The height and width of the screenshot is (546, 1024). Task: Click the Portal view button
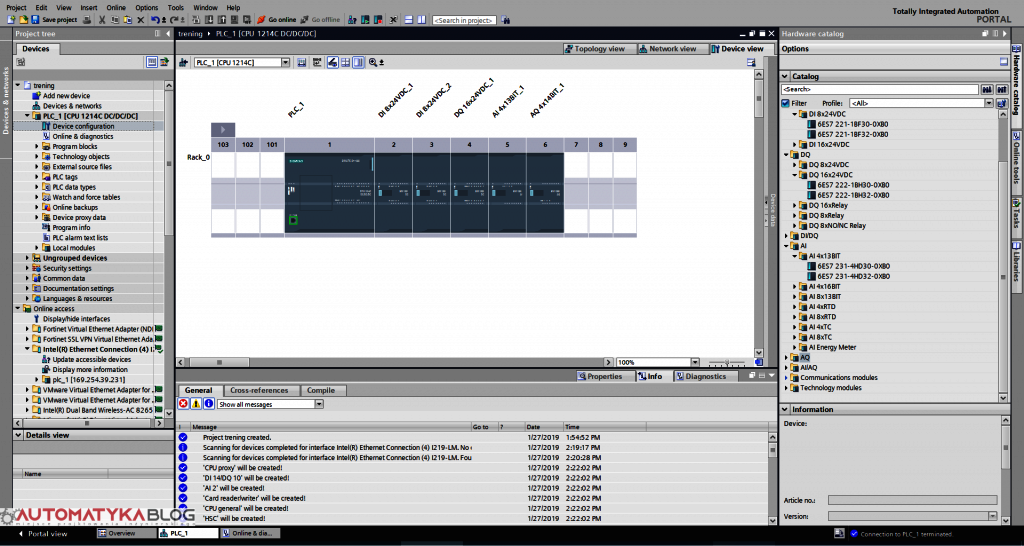(44, 534)
